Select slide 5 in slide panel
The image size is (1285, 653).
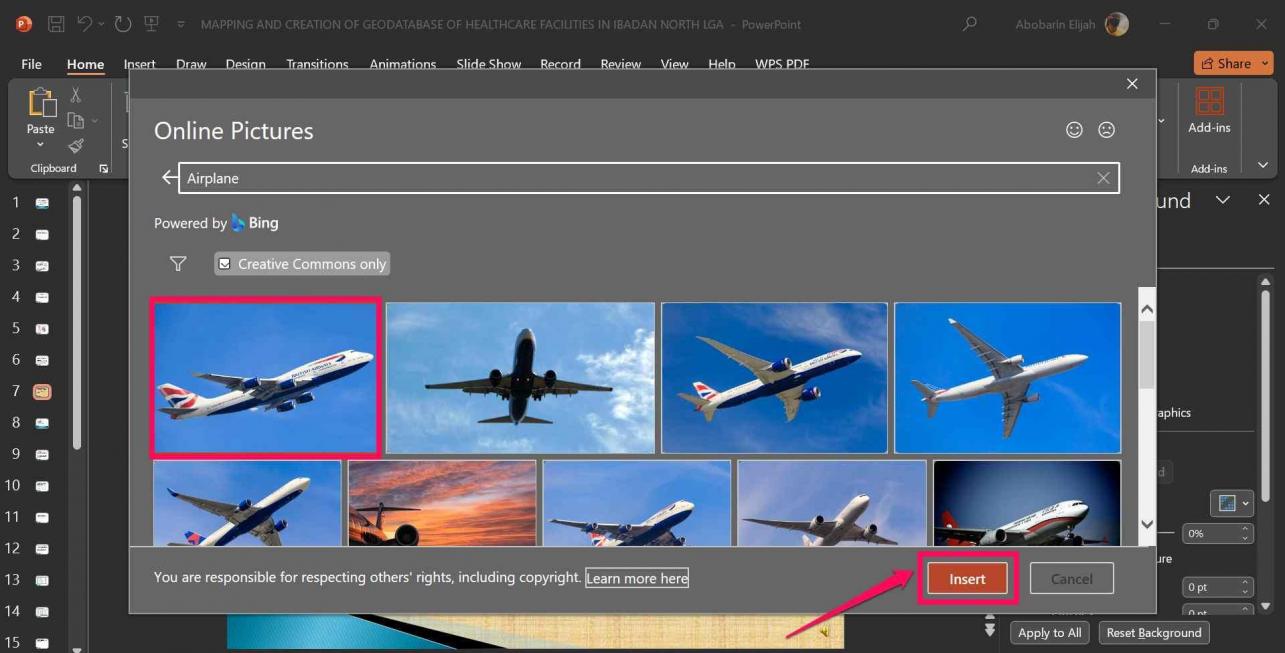point(42,329)
